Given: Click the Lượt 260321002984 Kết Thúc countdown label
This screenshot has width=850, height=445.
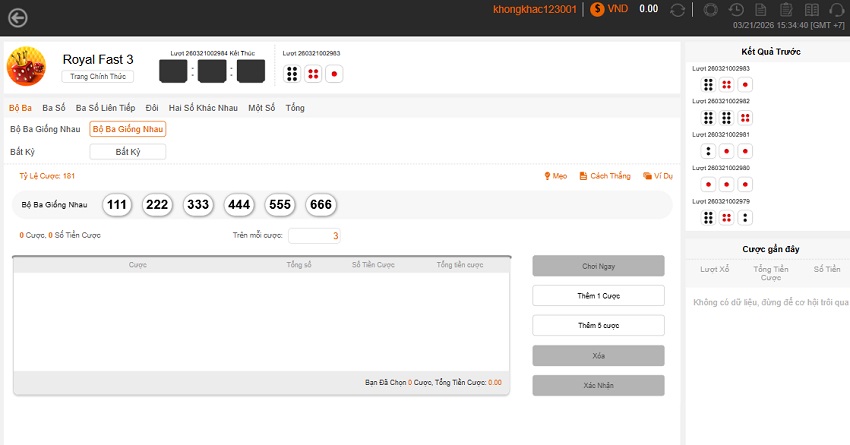Looking at the screenshot, I should click(212, 54).
